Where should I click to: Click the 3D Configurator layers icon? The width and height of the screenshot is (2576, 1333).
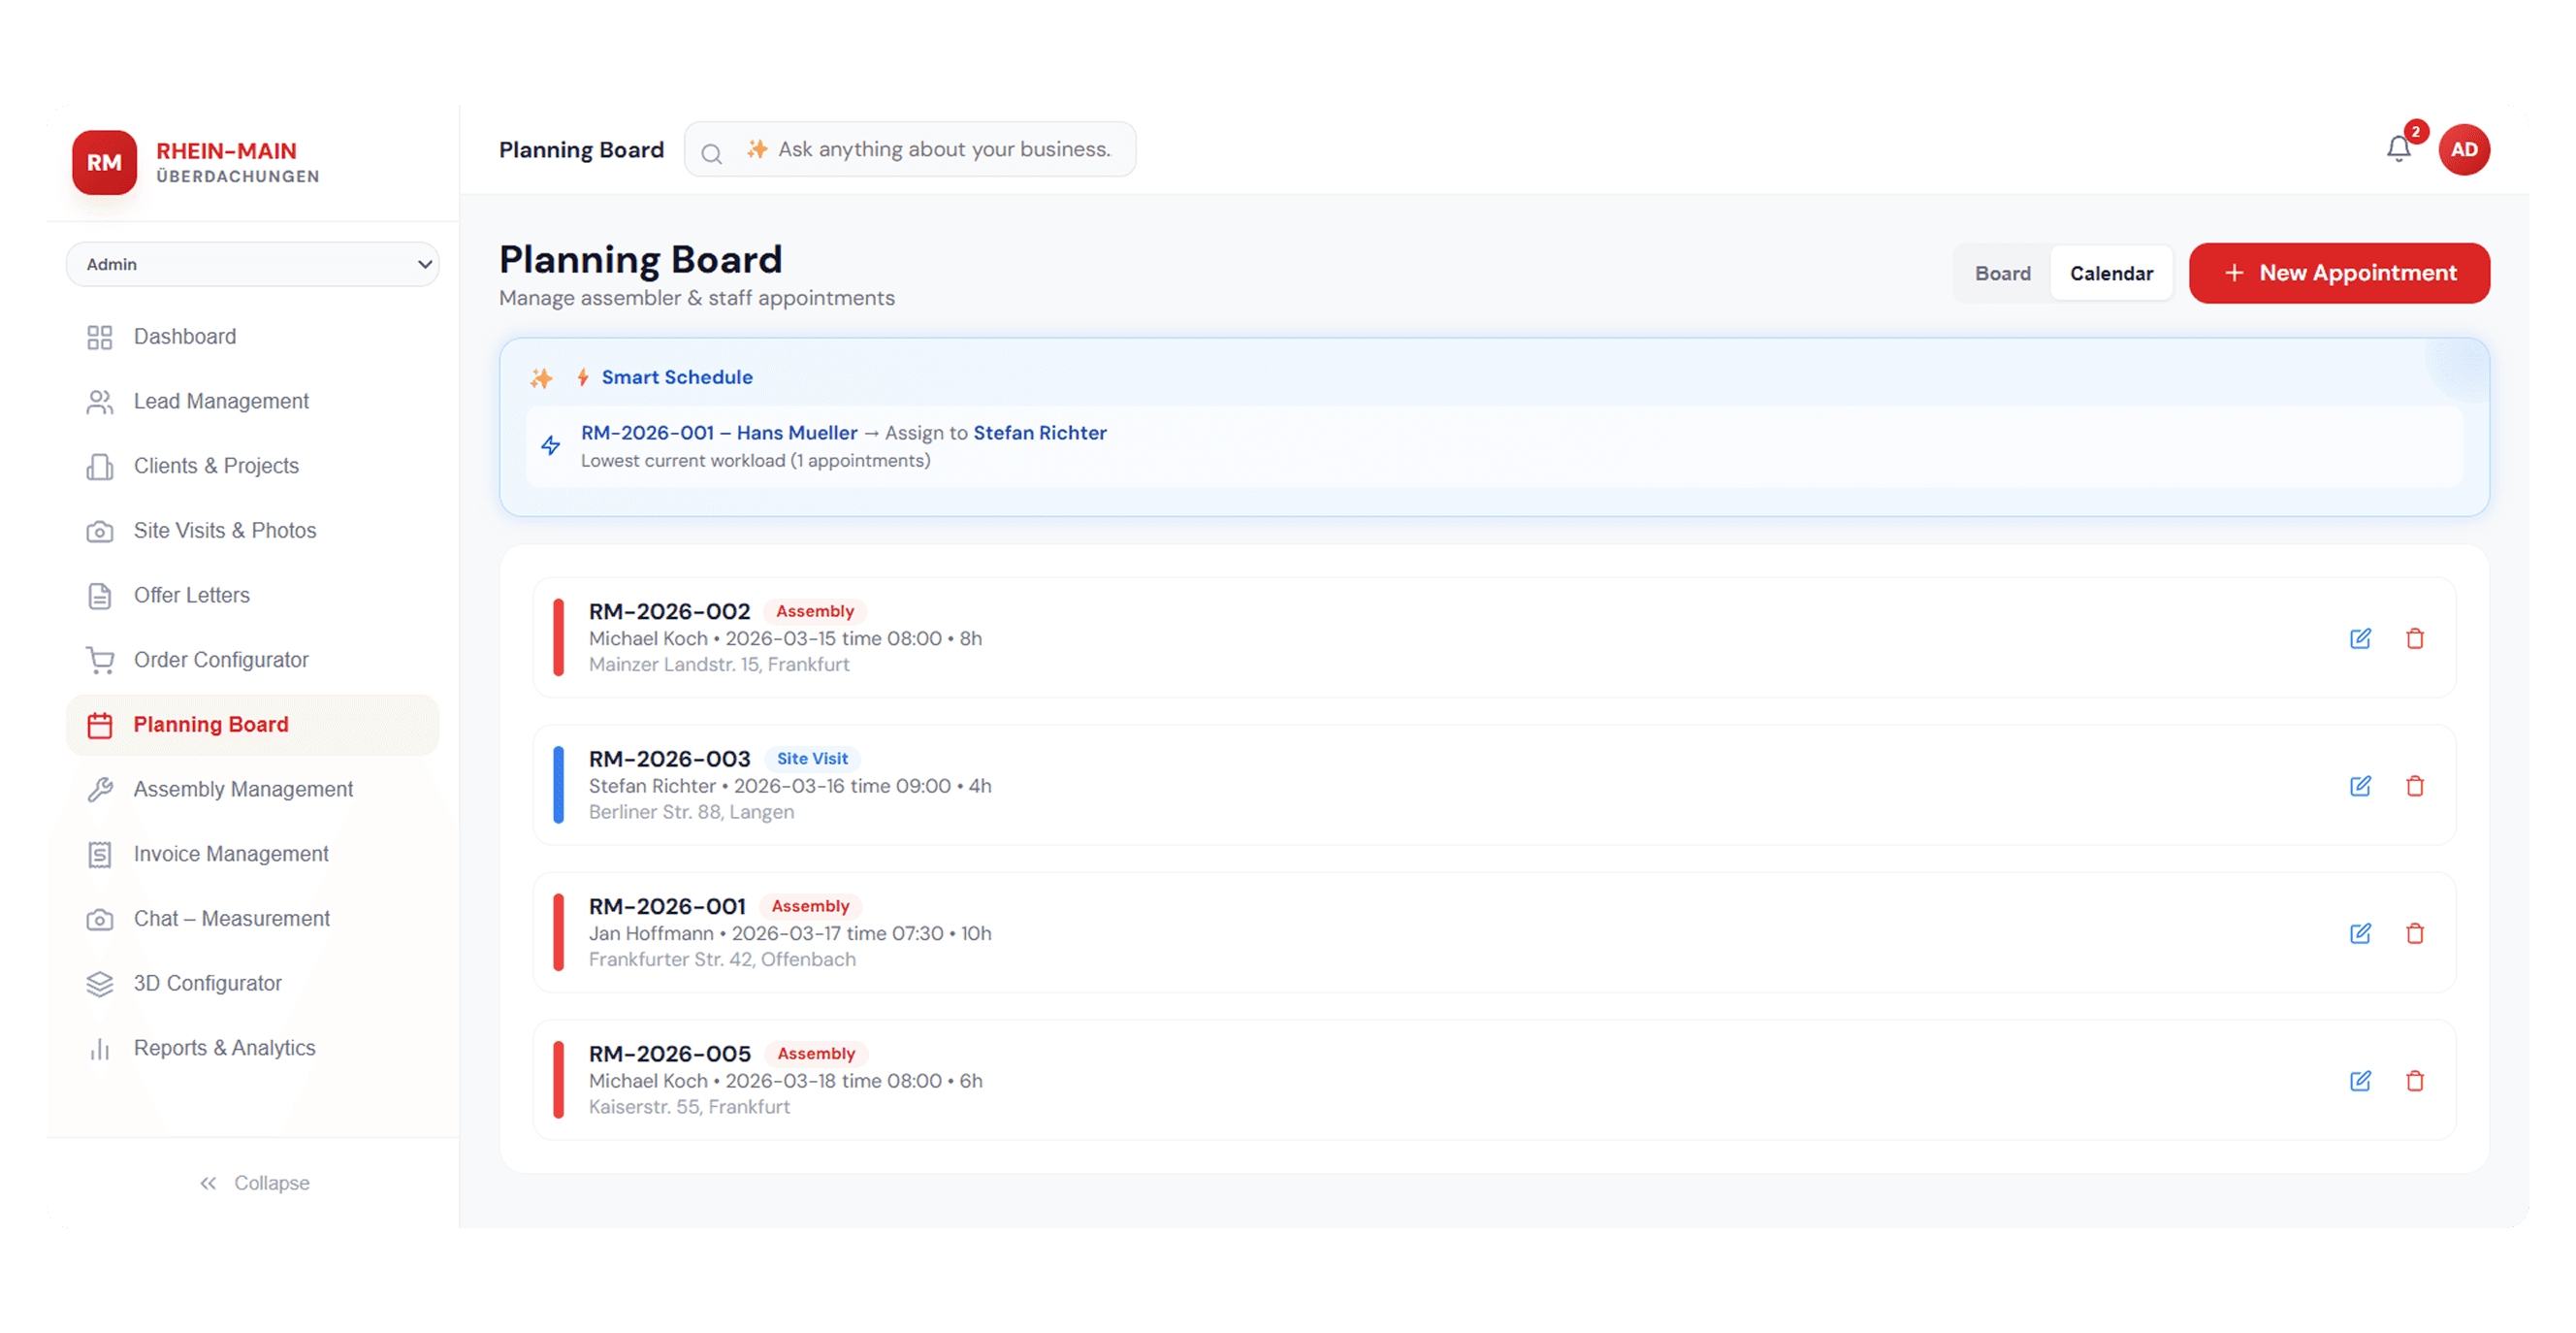(99, 984)
